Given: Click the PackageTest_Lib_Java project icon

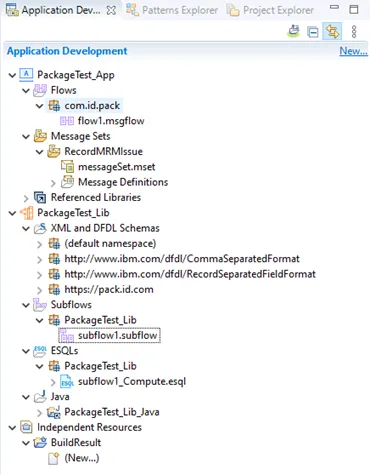Looking at the screenshot, I should [54, 412].
